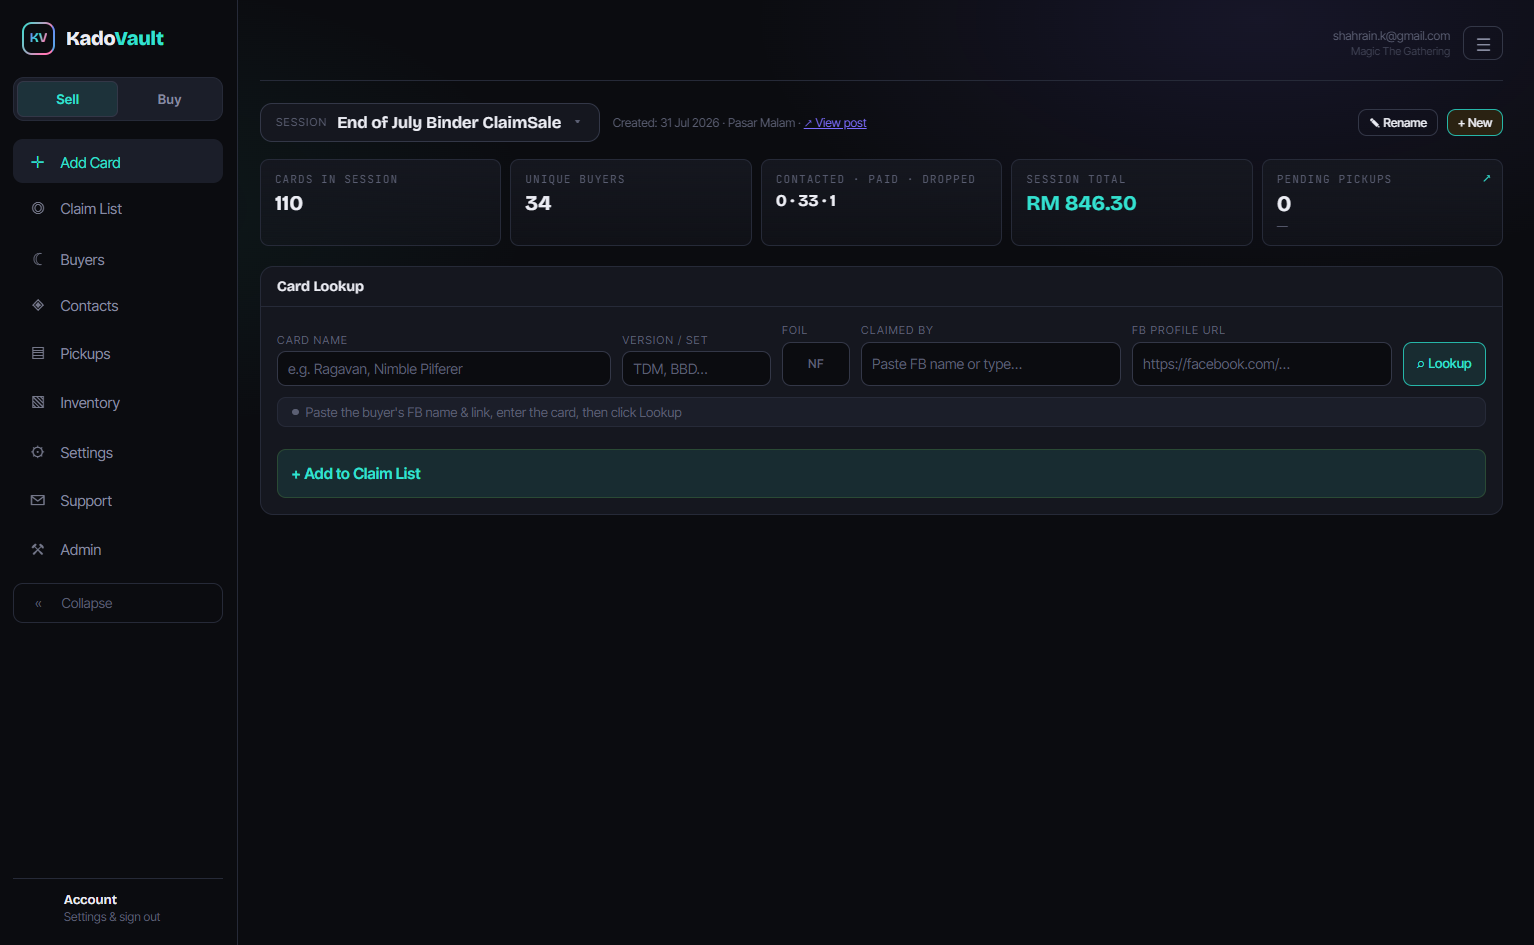Switch to Buy mode
1534x945 pixels.
[x=169, y=99]
